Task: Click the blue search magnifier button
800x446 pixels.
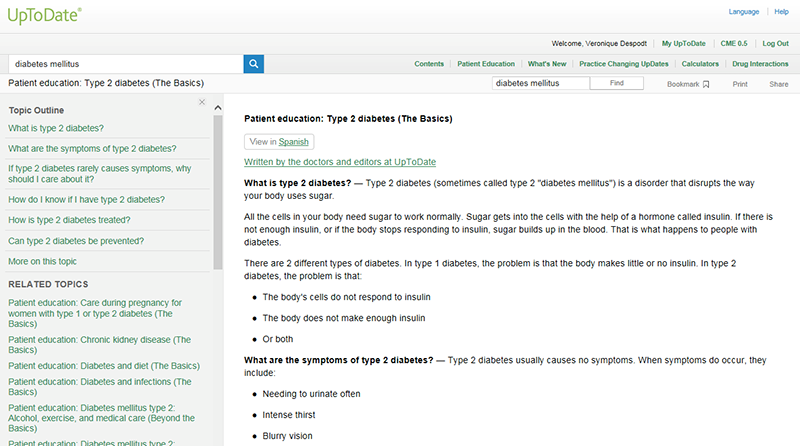Action: pyautogui.click(x=254, y=64)
